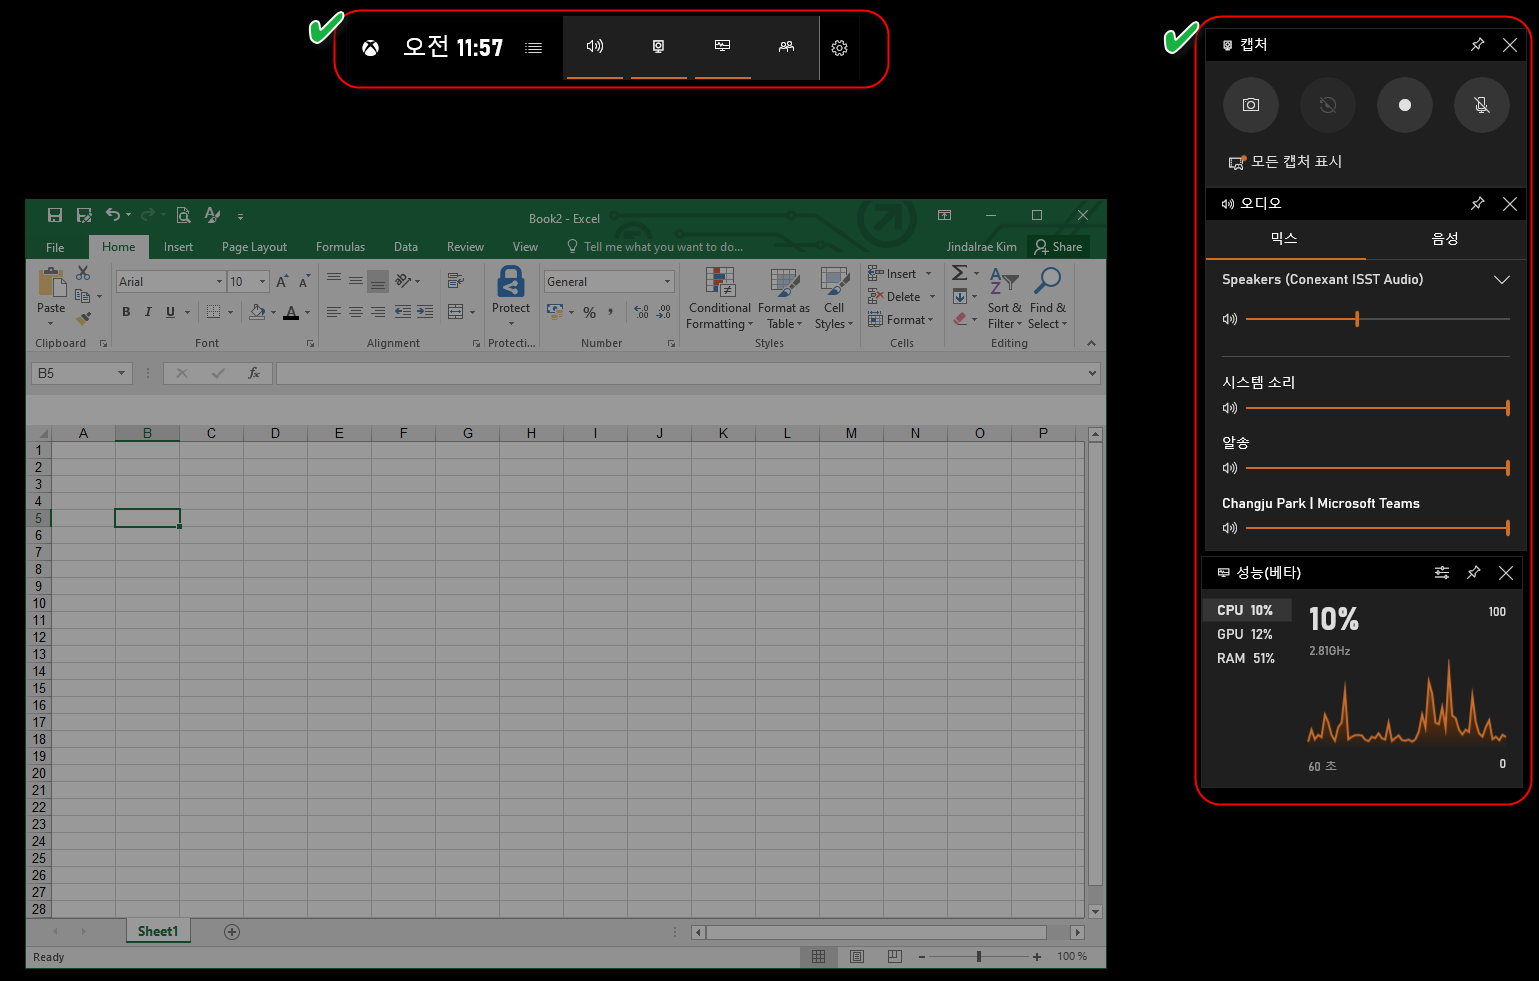
Task: Click the record last 30 seconds button
Action: [1328, 105]
